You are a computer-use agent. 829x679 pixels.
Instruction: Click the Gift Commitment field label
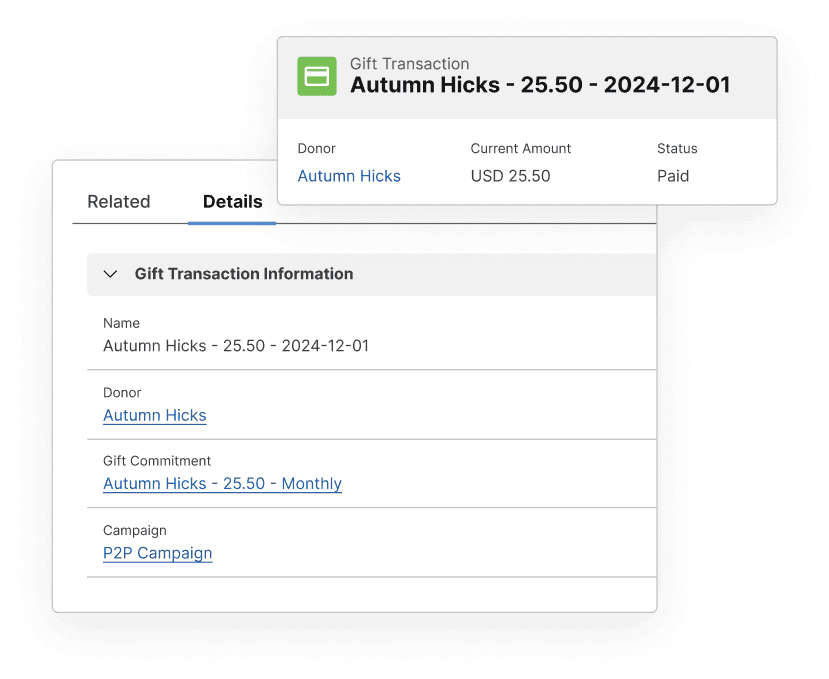(157, 461)
